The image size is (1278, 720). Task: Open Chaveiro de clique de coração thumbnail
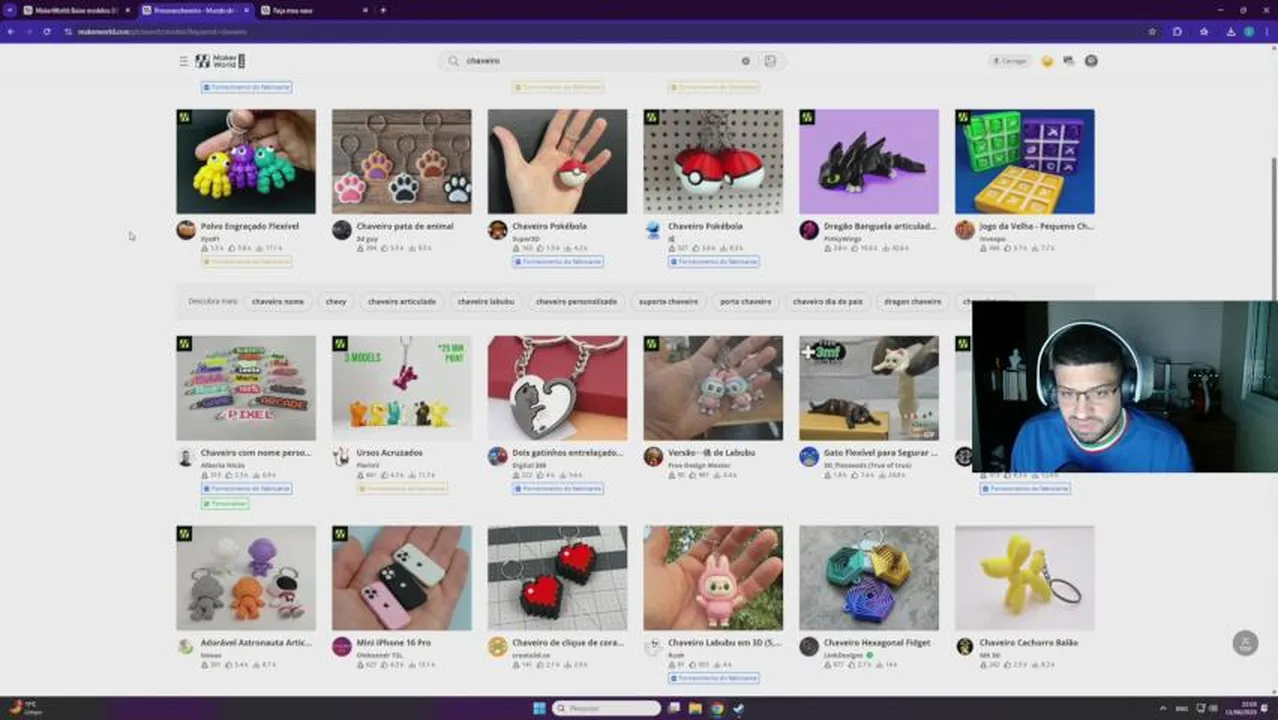[x=558, y=578]
